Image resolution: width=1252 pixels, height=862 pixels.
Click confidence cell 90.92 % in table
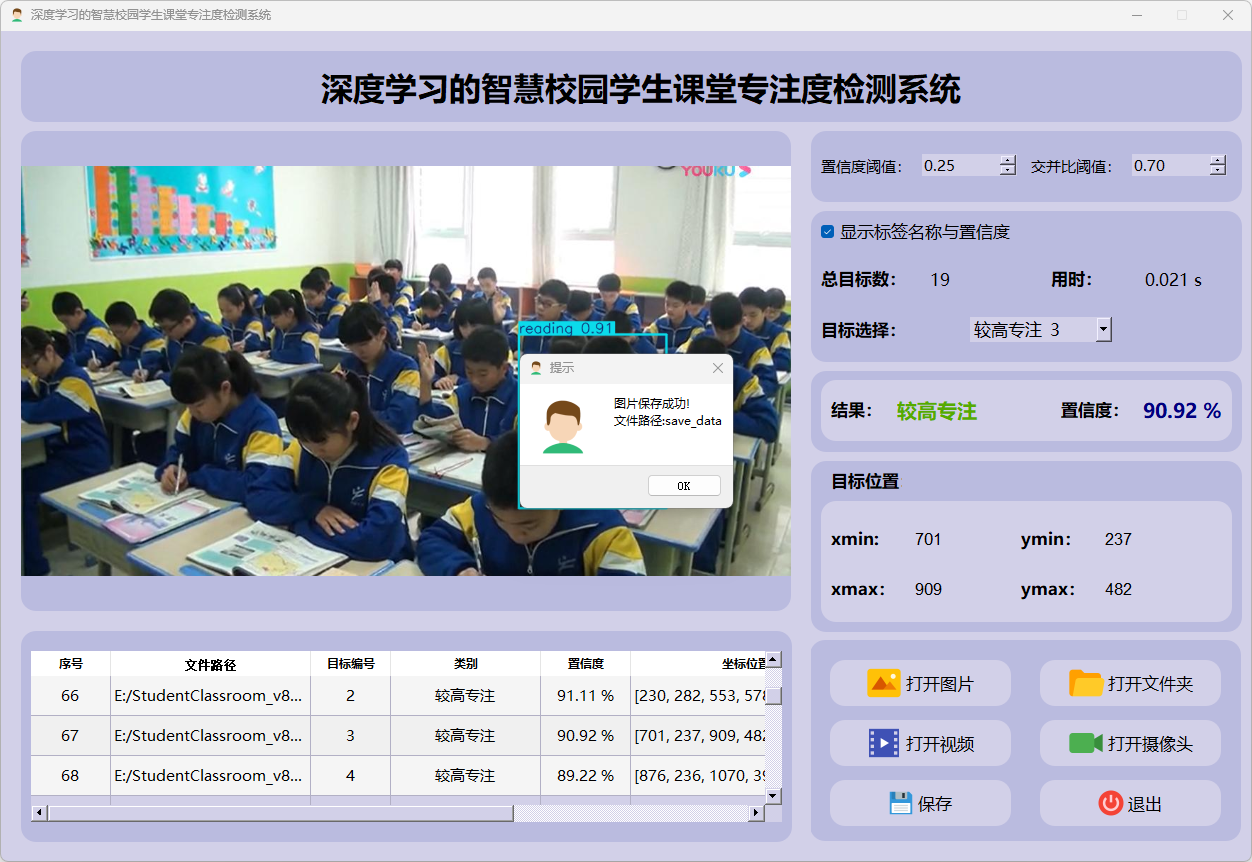coord(585,736)
